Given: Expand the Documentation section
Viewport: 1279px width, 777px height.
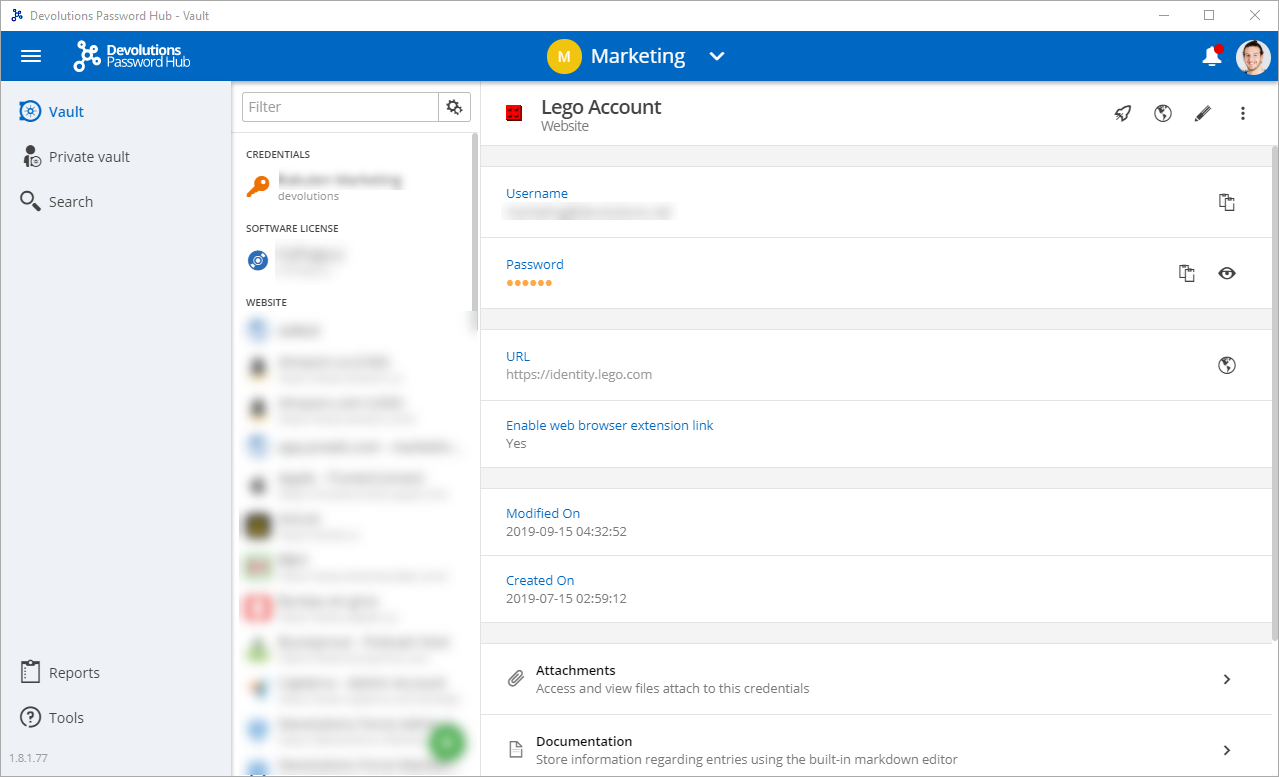Looking at the screenshot, I should [1227, 750].
